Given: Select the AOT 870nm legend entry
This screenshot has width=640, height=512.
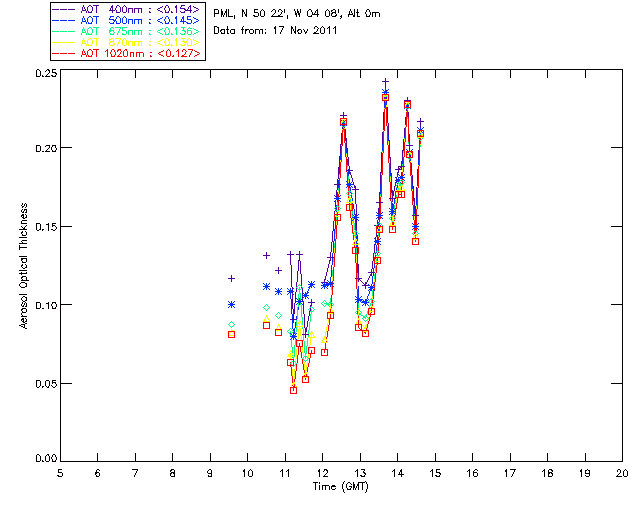Looking at the screenshot, I should coord(126,42).
